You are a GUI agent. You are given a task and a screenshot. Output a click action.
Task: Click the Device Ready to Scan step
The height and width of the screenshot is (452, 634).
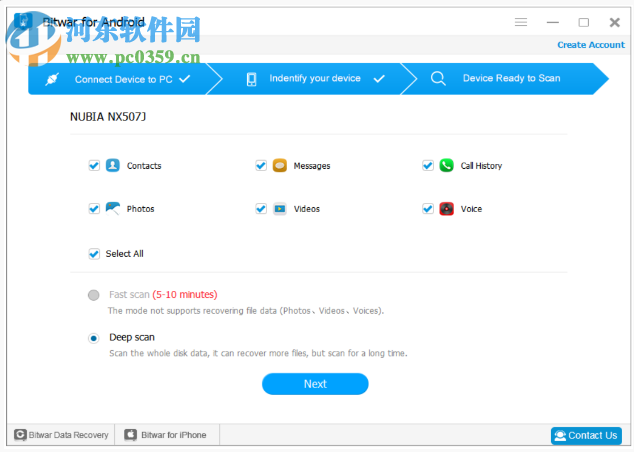pyautogui.click(x=505, y=79)
